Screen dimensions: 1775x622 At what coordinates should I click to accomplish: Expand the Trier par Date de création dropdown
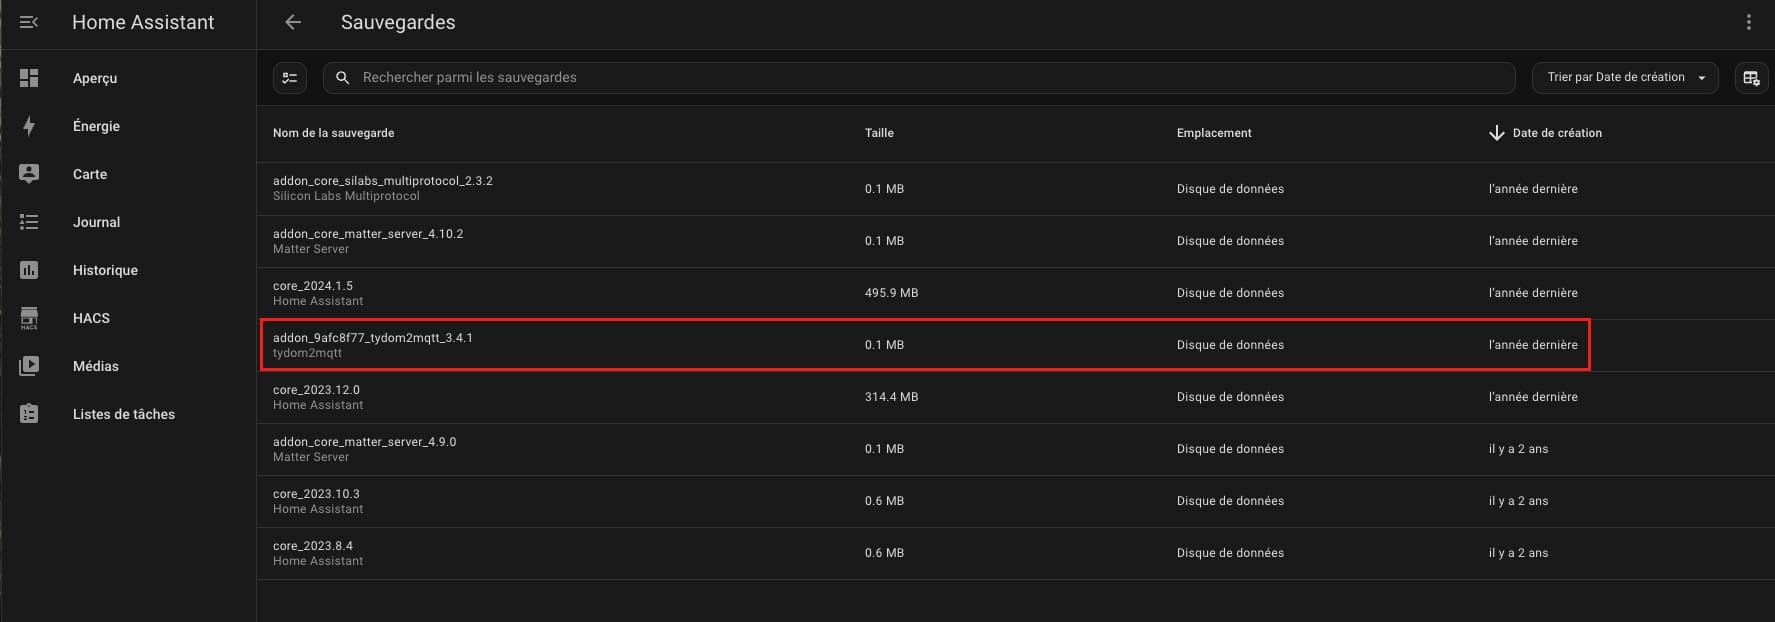[1624, 78]
